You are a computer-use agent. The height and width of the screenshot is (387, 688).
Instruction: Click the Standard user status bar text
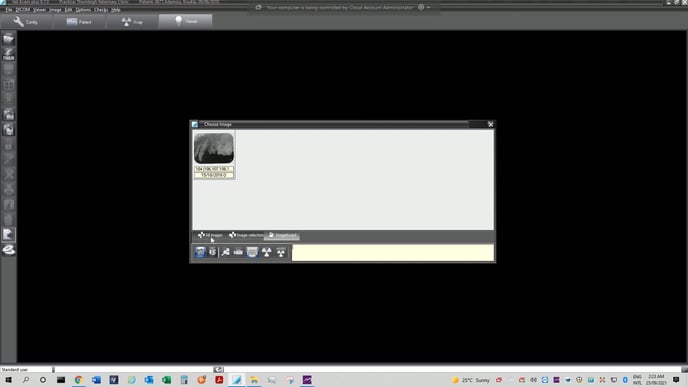click(15, 370)
